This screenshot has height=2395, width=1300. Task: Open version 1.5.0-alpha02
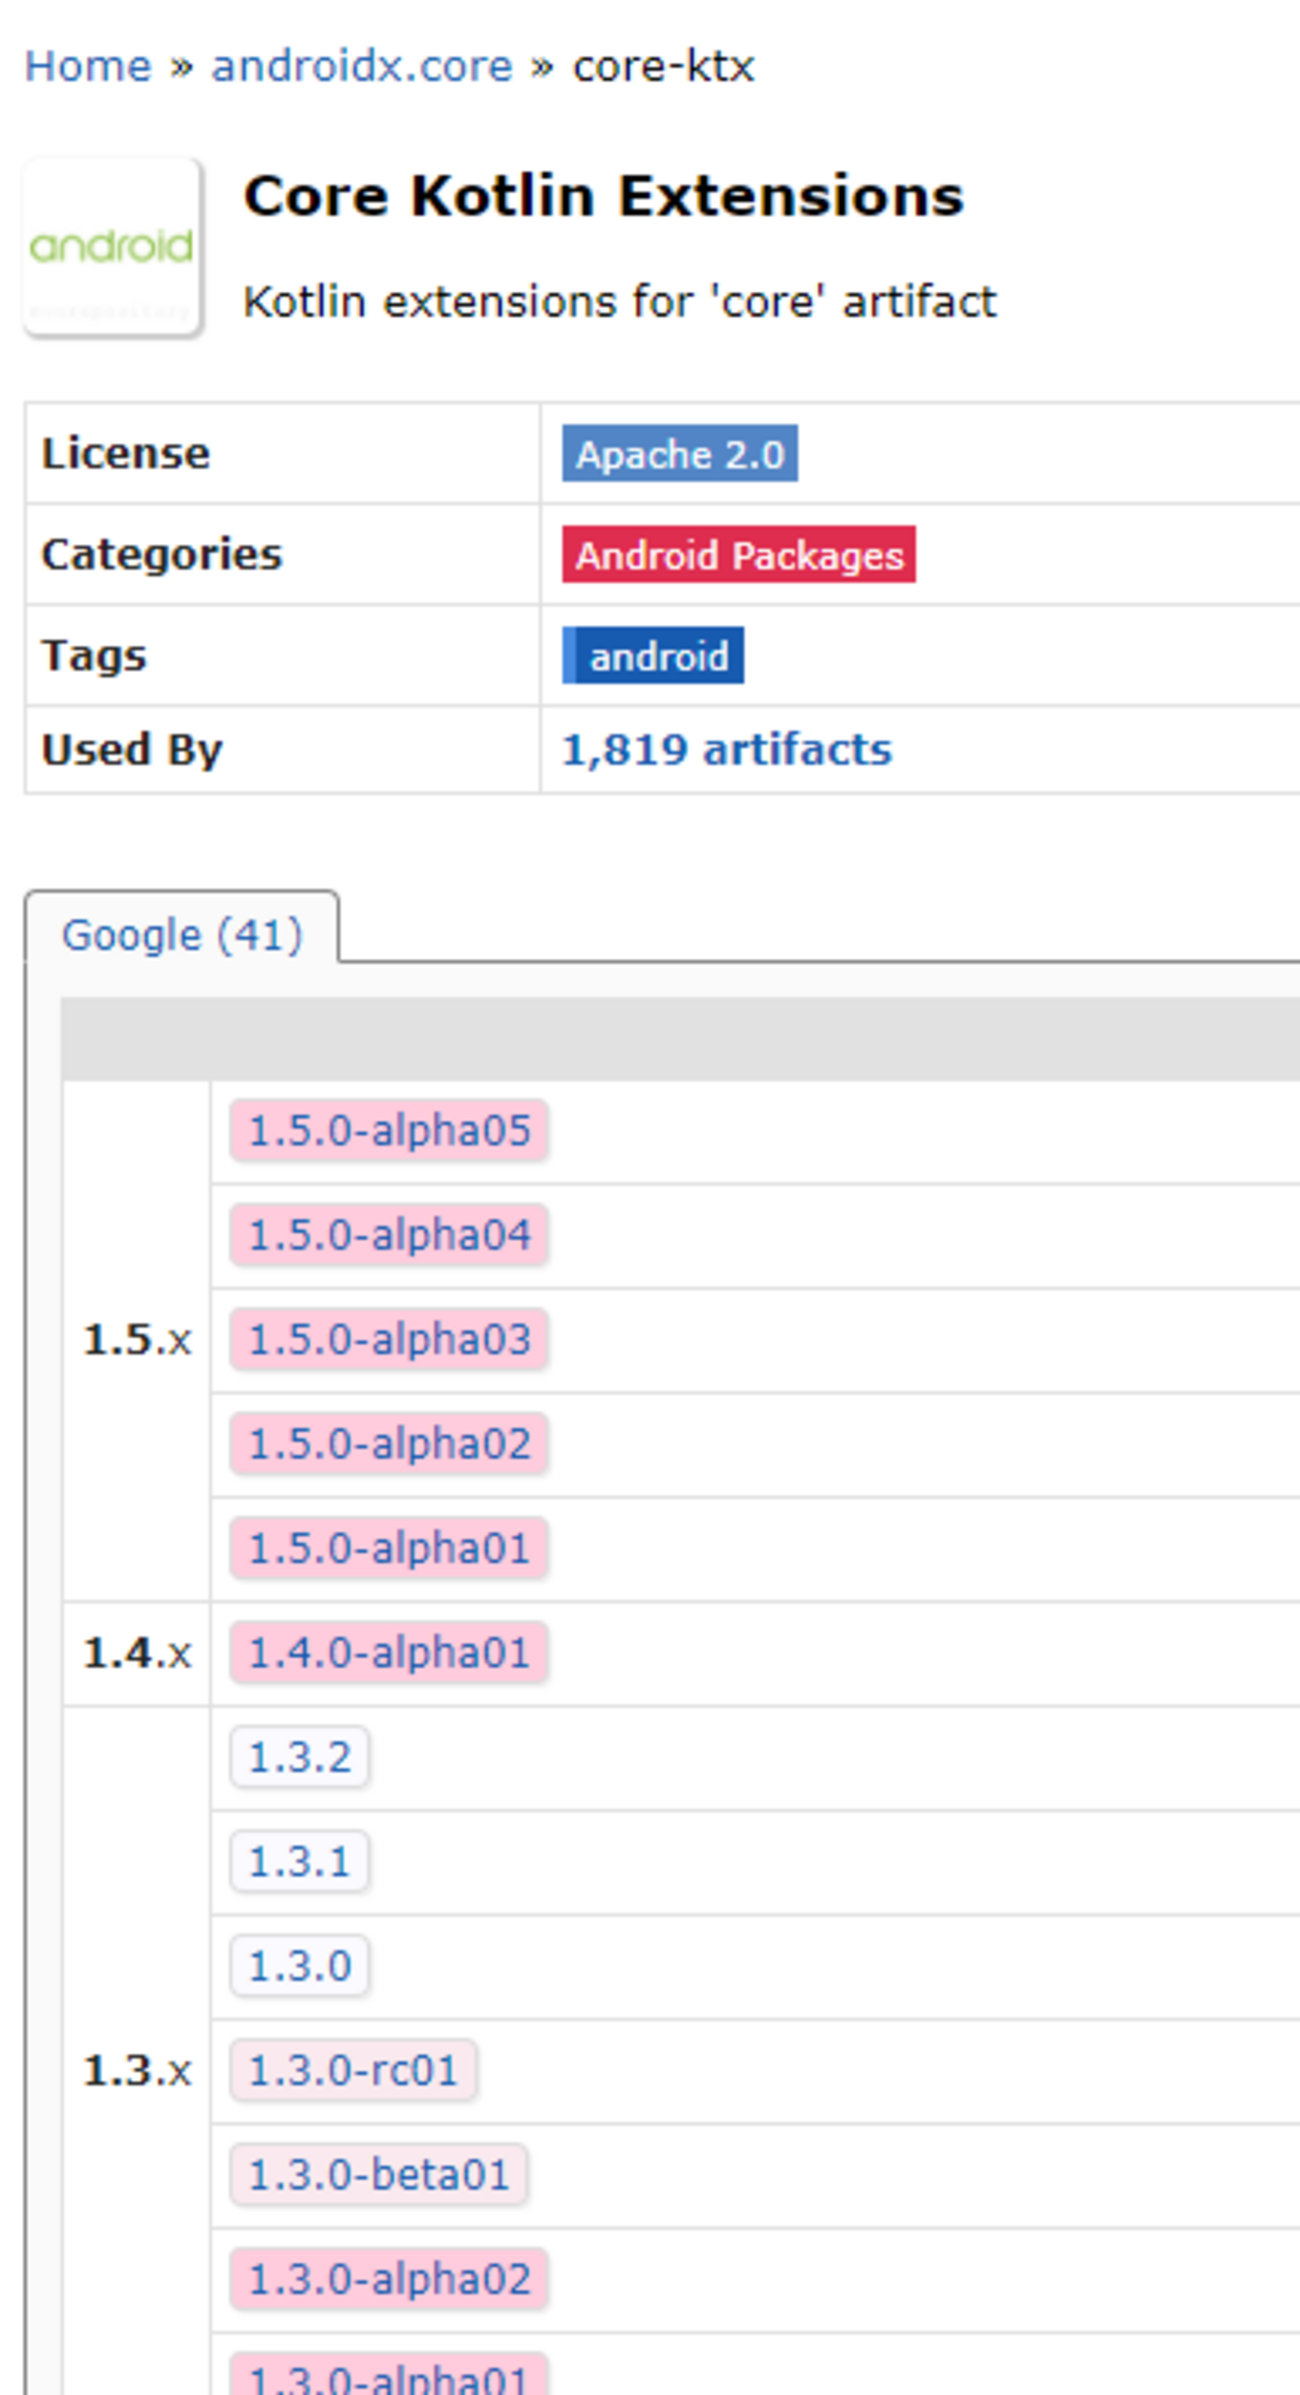pyautogui.click(x=389, y=1444)
